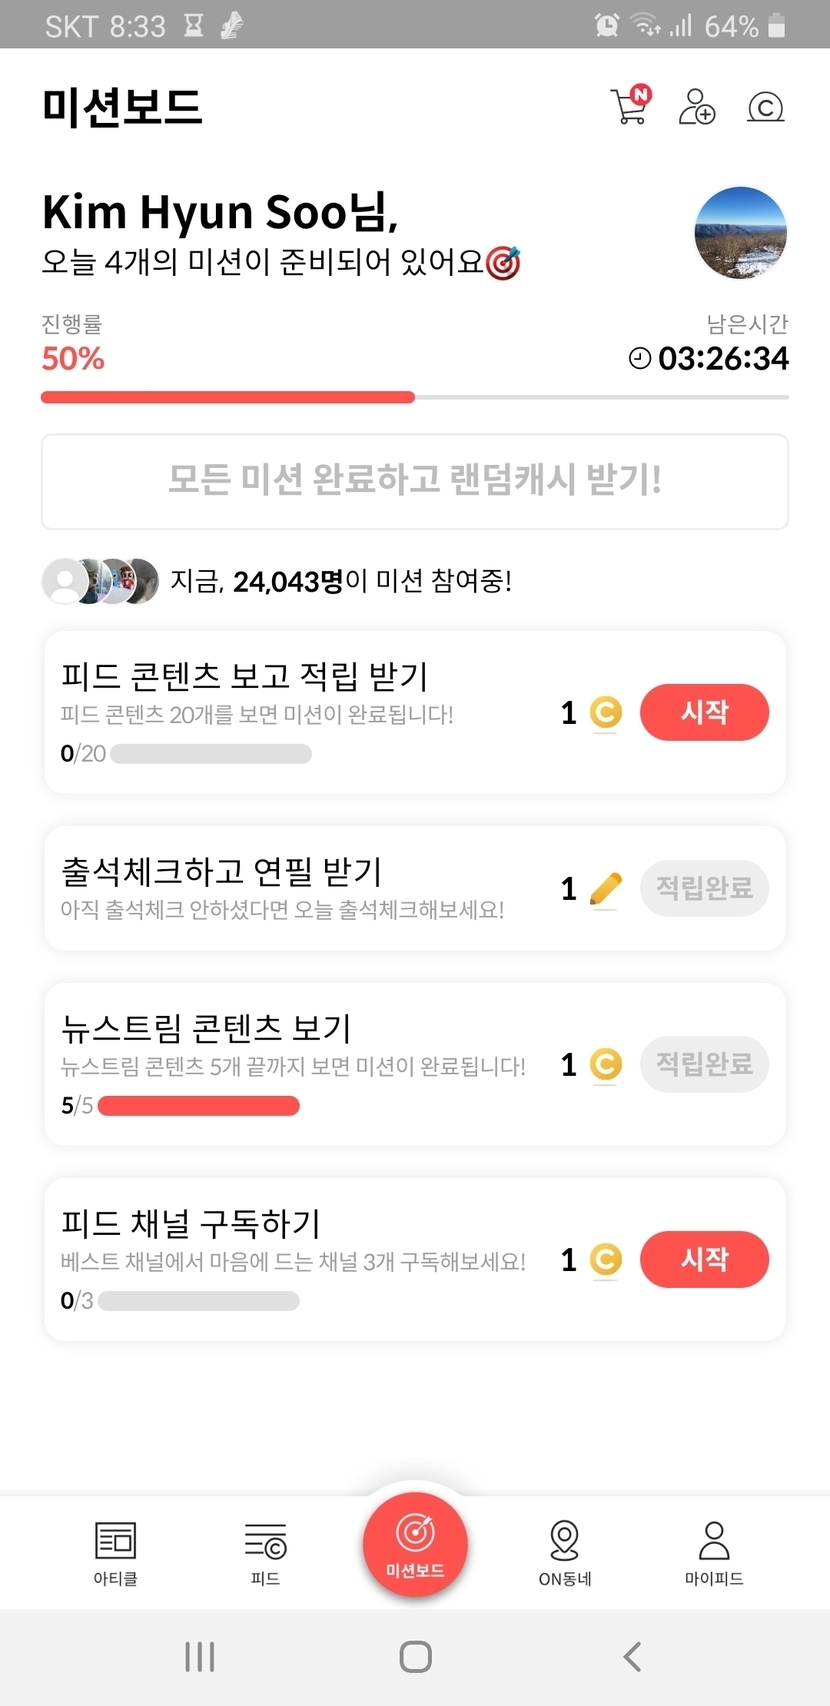The image size is (830, 1706).
Task: Tap the pencil reward icon
Action: click(606, 888)
